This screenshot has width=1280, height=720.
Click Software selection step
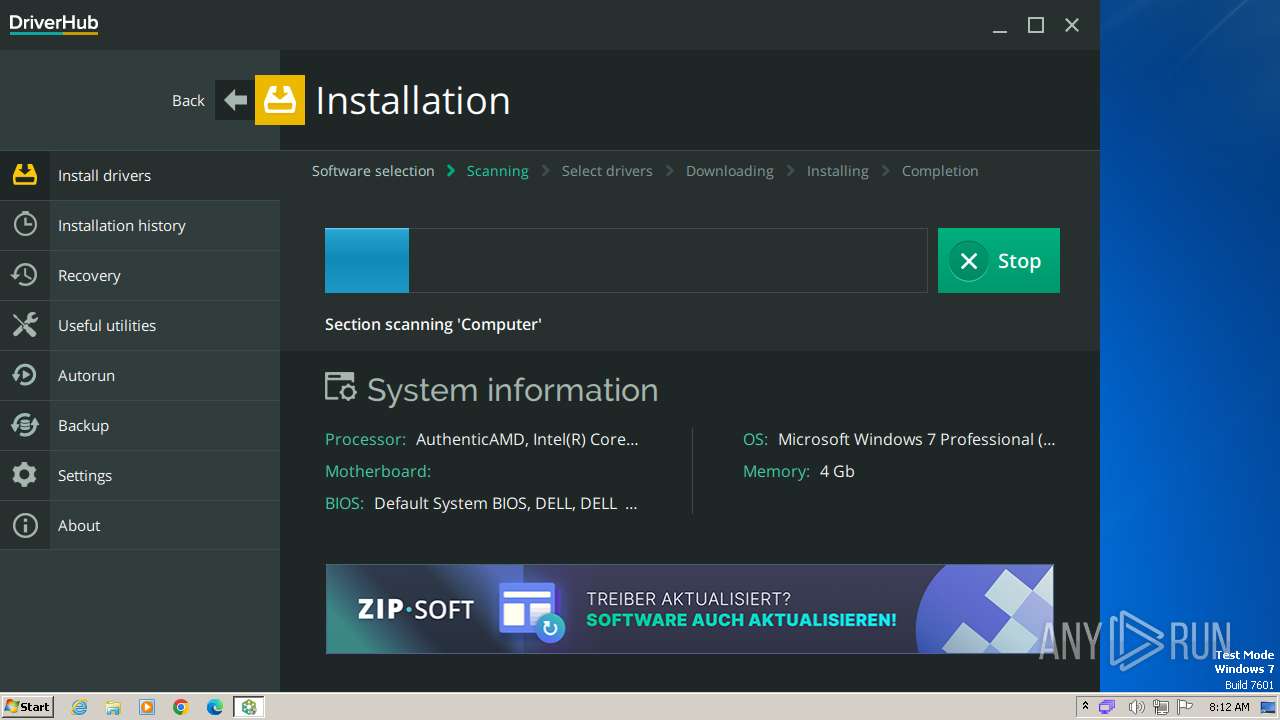click(373, 171)
